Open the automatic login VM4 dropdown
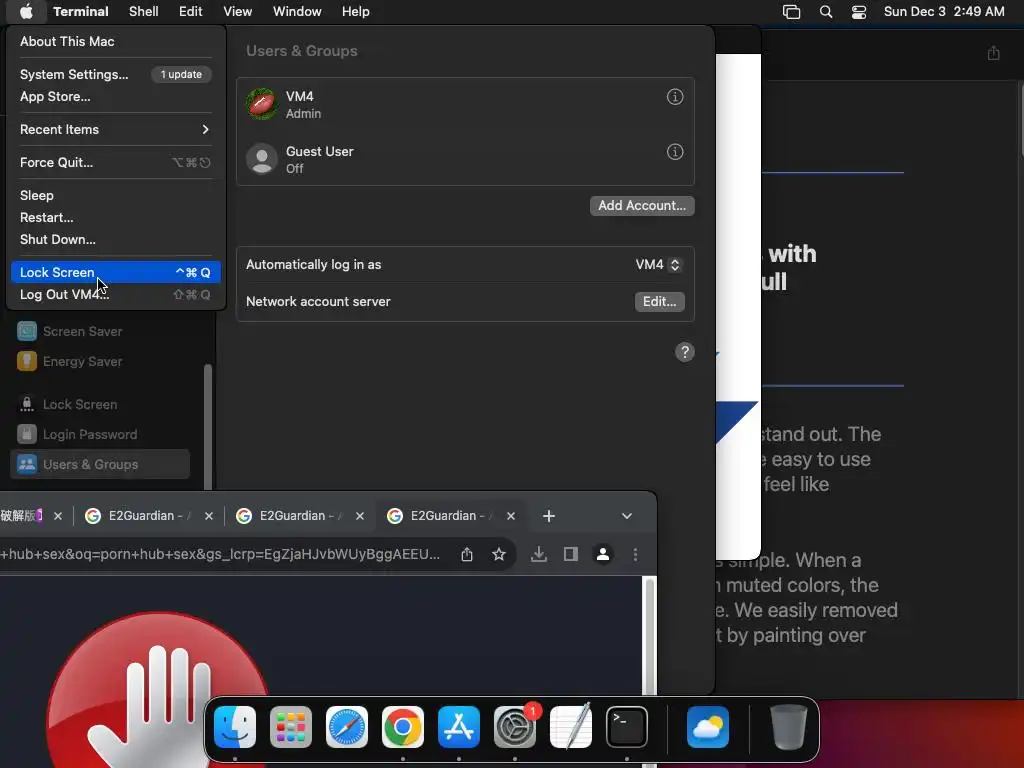Screen dimensions: 1024x768 tap(658, 264)
